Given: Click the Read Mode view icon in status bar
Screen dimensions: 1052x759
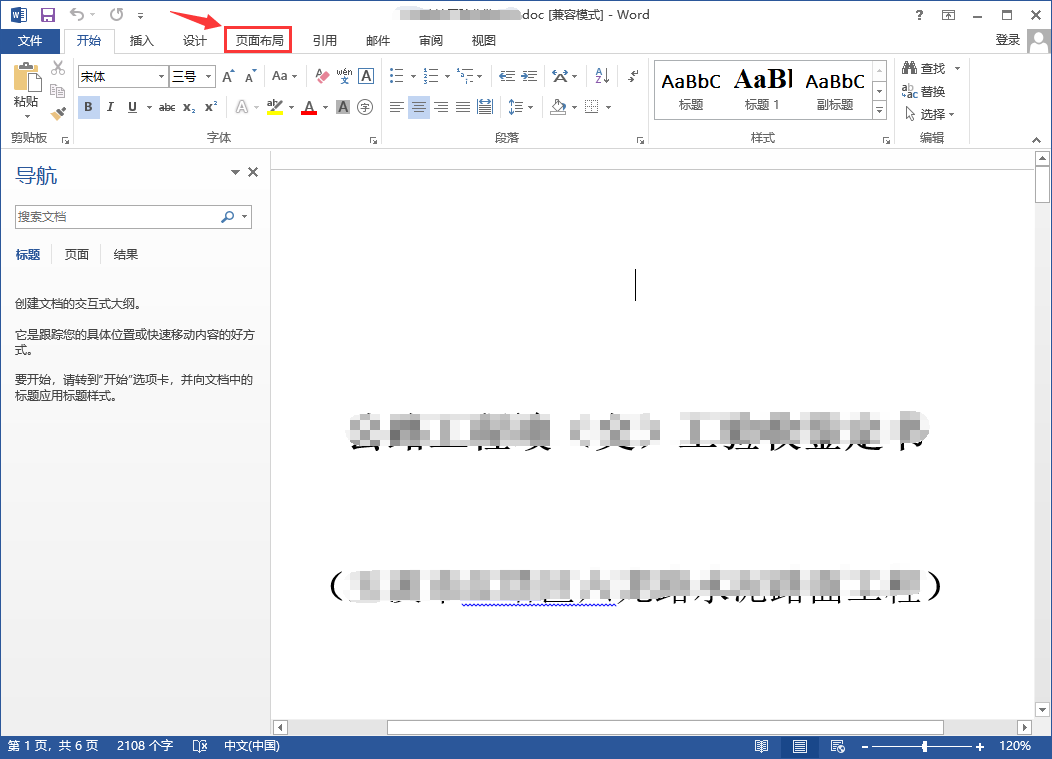Looking at the screenshot, I should (x=761, y=746).
